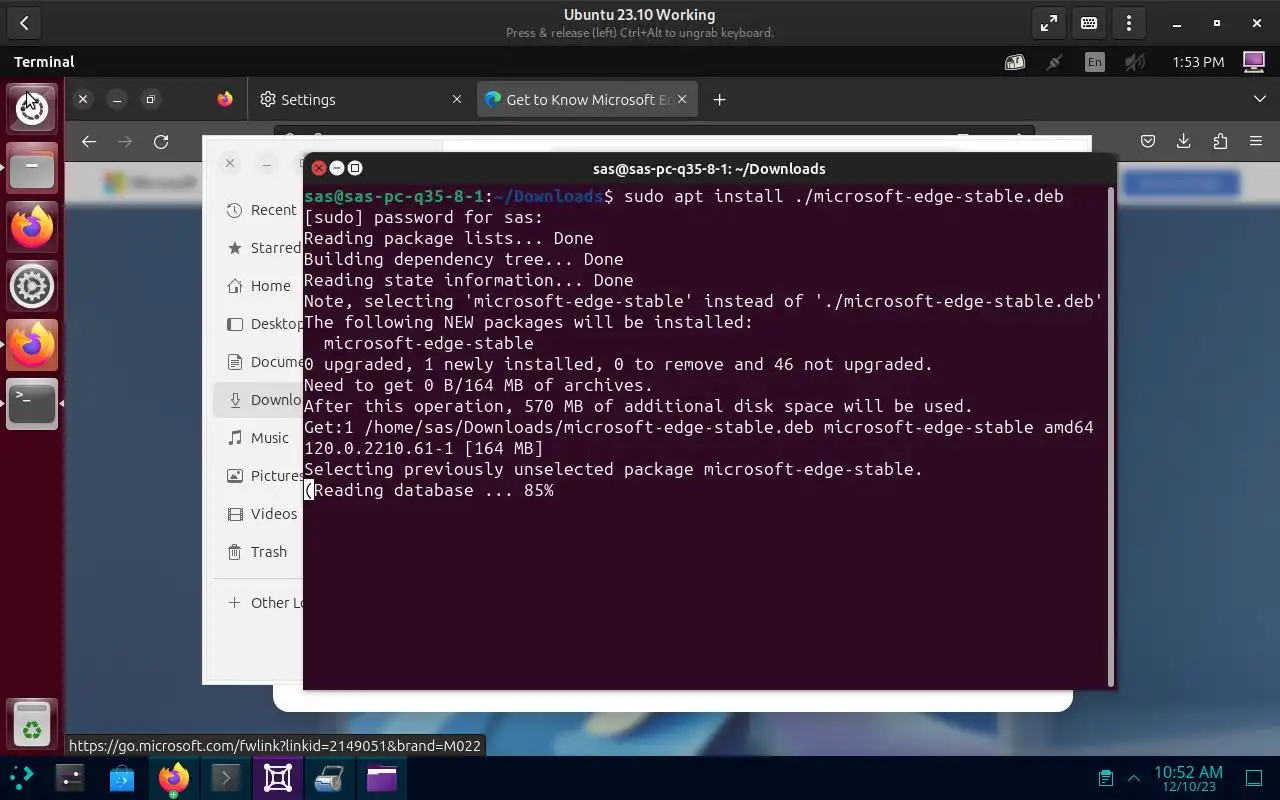
Task: Open the gear startup settings dock icon
Action: pyautogui.click(x=32, y=286)
